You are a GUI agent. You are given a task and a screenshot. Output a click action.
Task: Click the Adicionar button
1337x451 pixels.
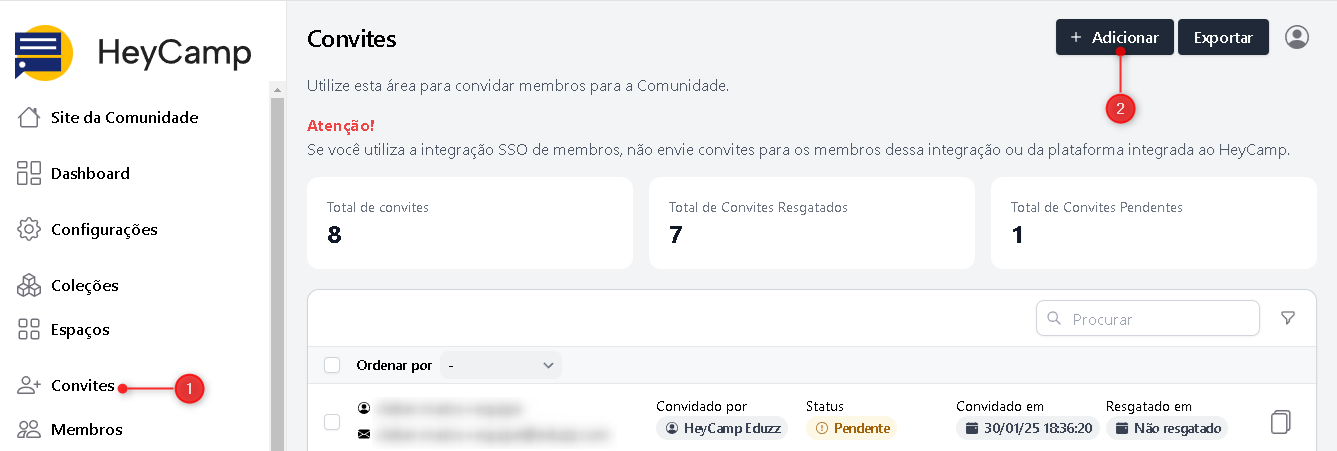click(1114, 37)
